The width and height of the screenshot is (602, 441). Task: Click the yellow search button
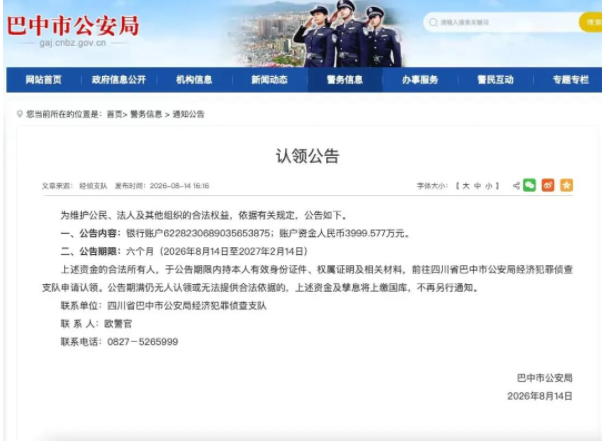tap(591, 22)
